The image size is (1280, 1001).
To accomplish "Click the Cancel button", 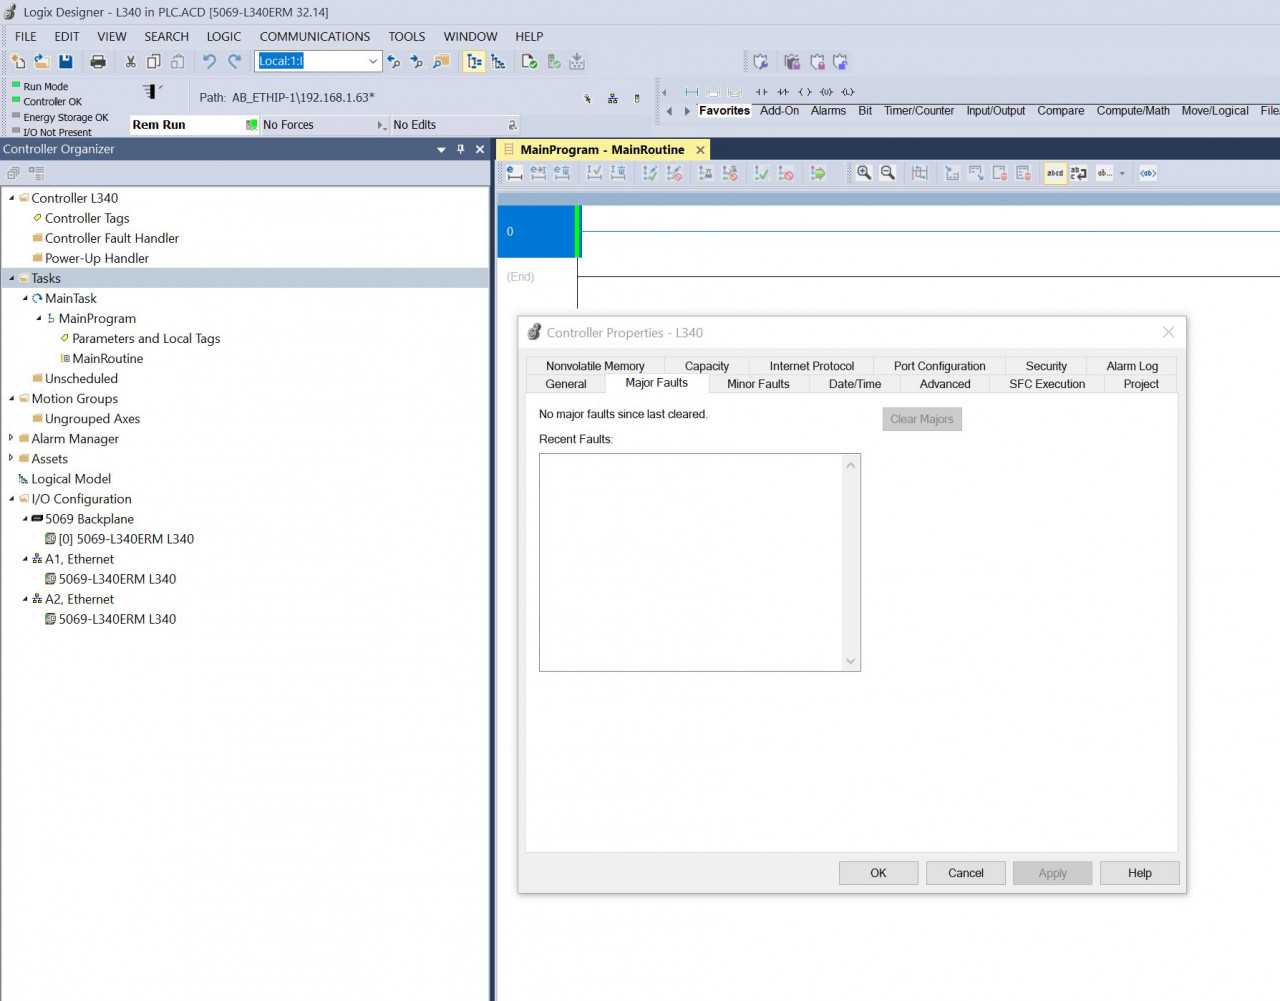I will pyautogui.click(x=966, y=873).
